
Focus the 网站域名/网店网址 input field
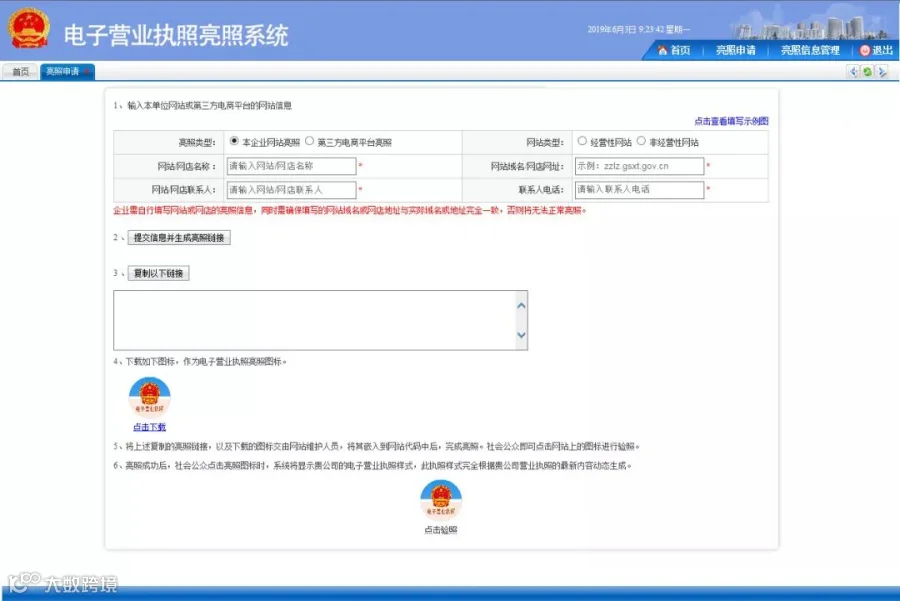pos(639,166)
